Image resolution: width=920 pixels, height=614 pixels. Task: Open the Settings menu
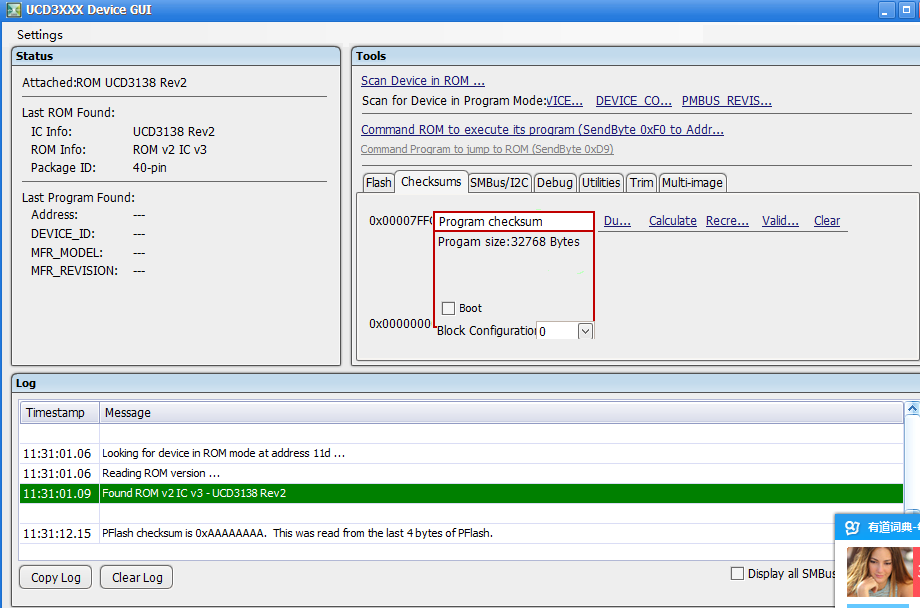pyautogui.click(x=39, y=35)
